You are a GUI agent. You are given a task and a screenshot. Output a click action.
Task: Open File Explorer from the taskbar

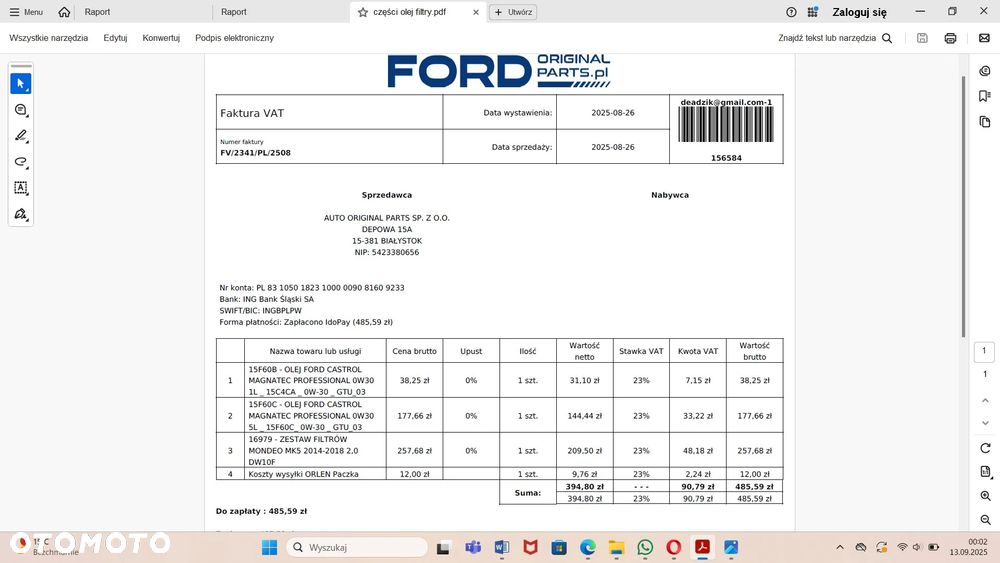616,547
